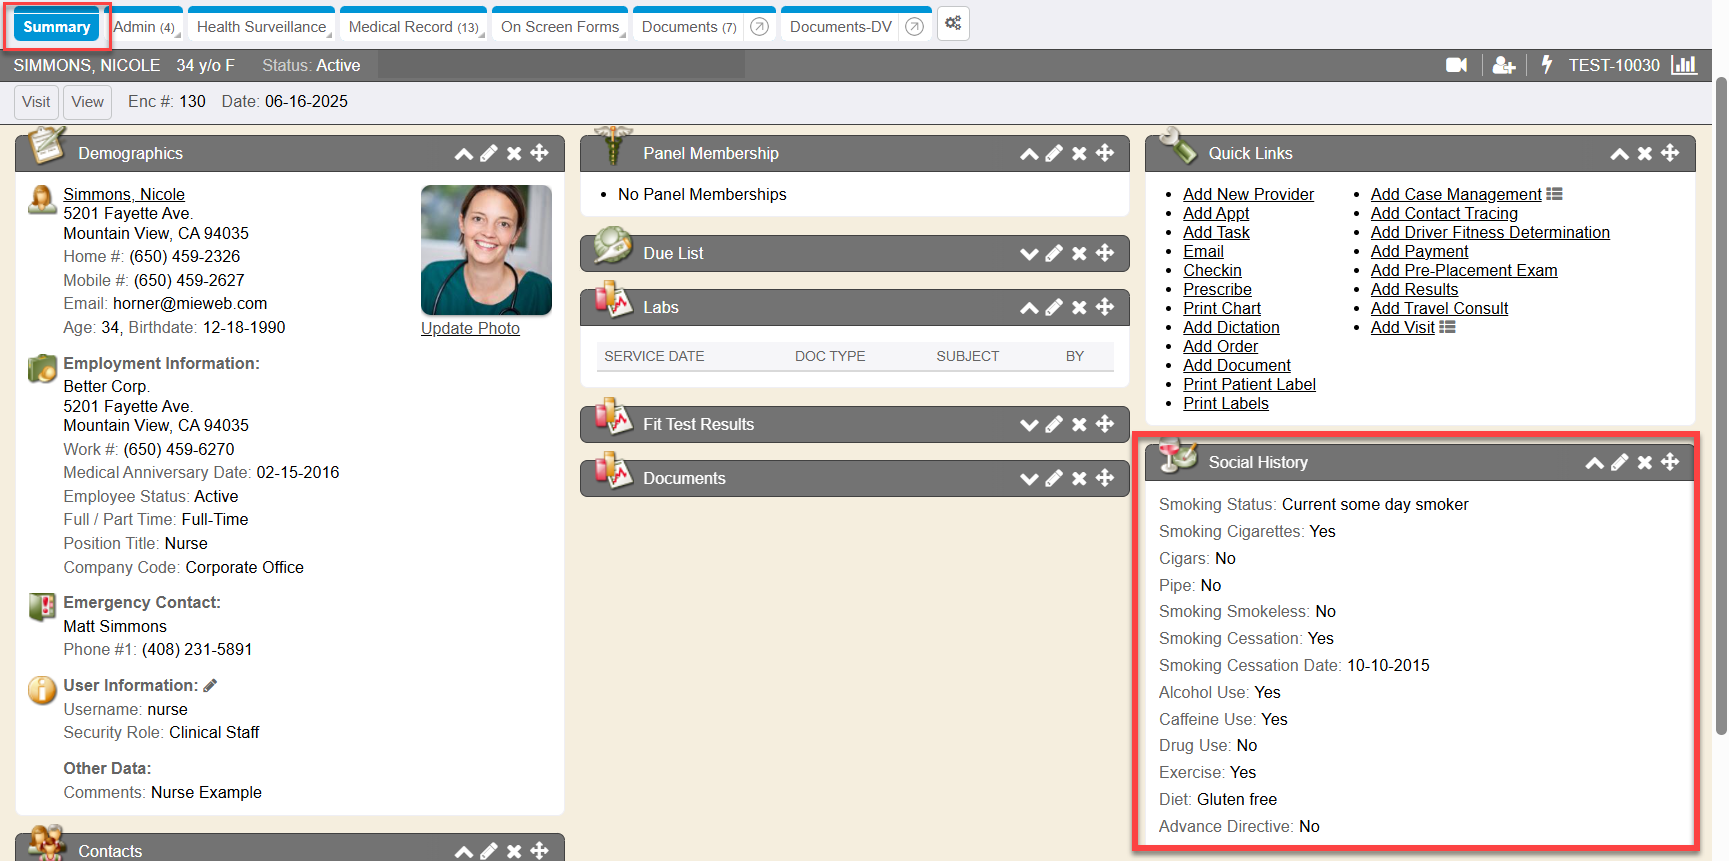Viewport: 1729px width, 861px height.
Task: Click the lightning bolt icon in patient bar
Action: click(x=1546, y=65)
